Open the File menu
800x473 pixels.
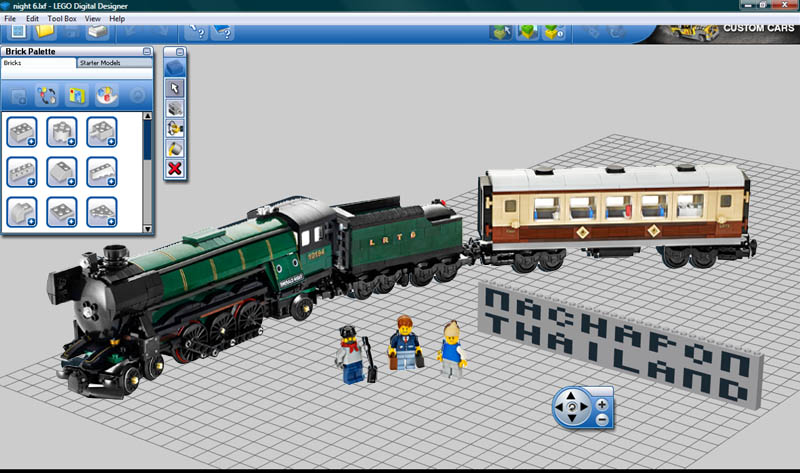pyautogui.click(x=10, y=18)
